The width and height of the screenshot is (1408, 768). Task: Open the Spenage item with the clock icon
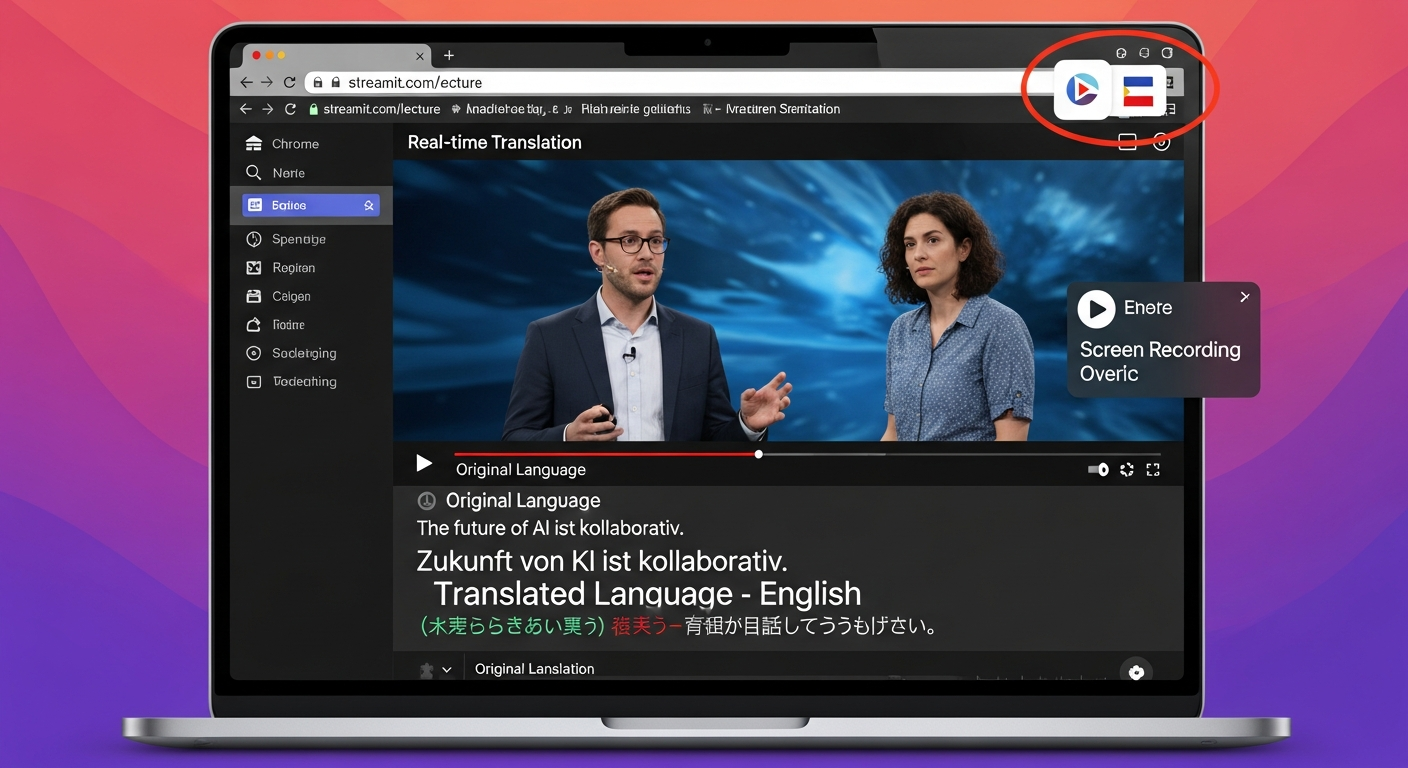pos(286,239)
